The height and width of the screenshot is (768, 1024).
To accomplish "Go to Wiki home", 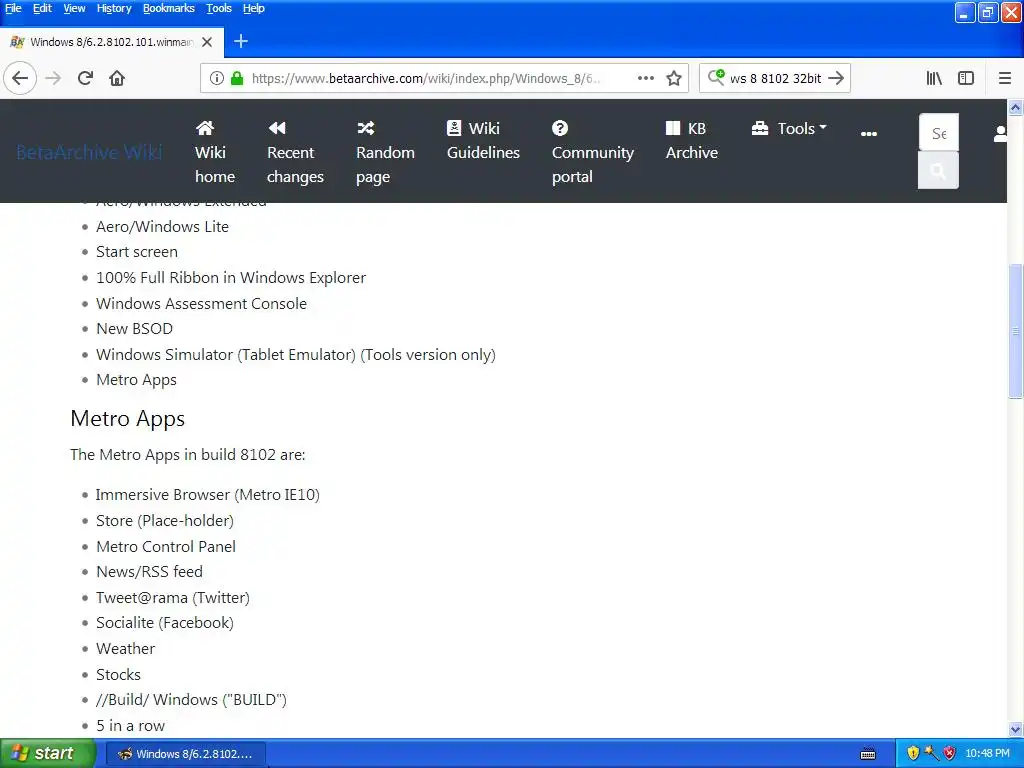I will point(214,152).
